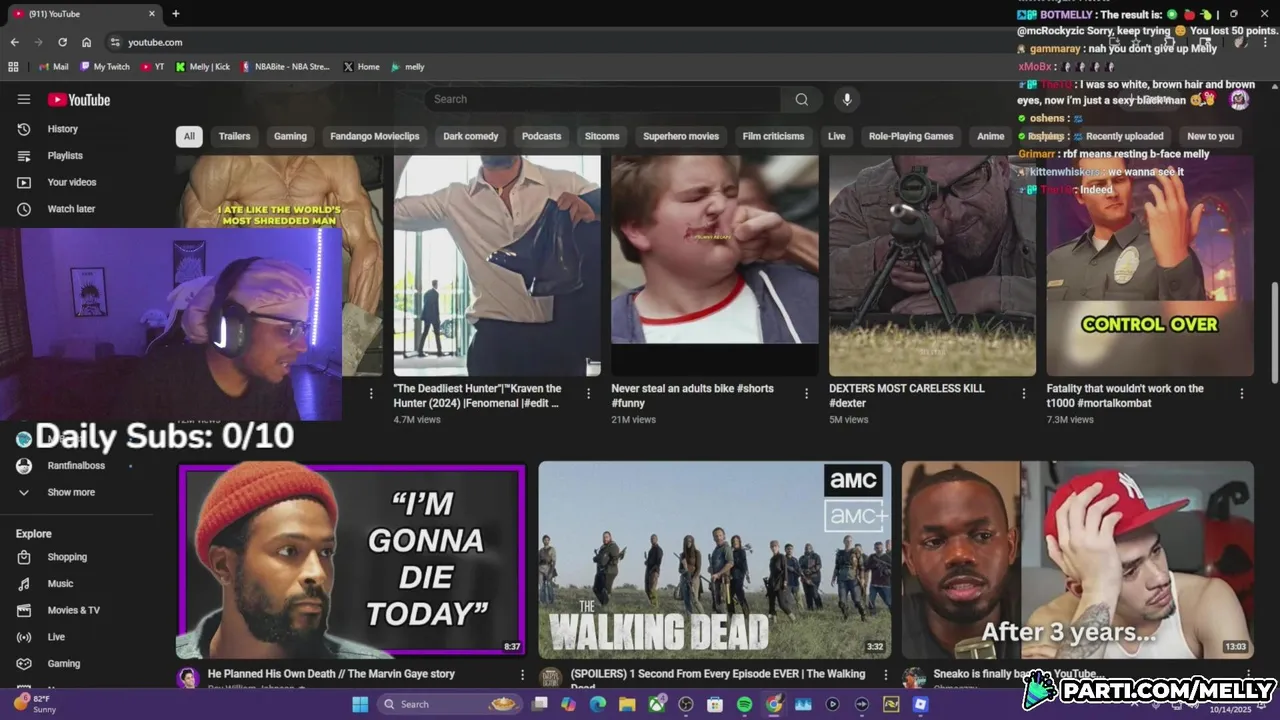Viewport: 1280px width, 720px height.
Task: Switch to the (911) YouTube browser tab
Action: [84, 14]
